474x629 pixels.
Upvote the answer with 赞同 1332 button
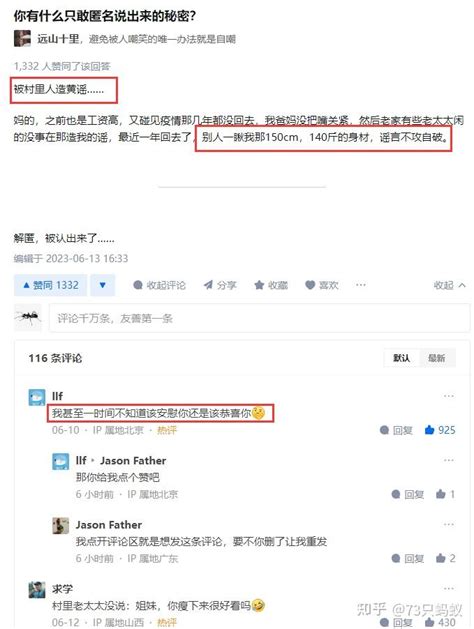(51, 285)
